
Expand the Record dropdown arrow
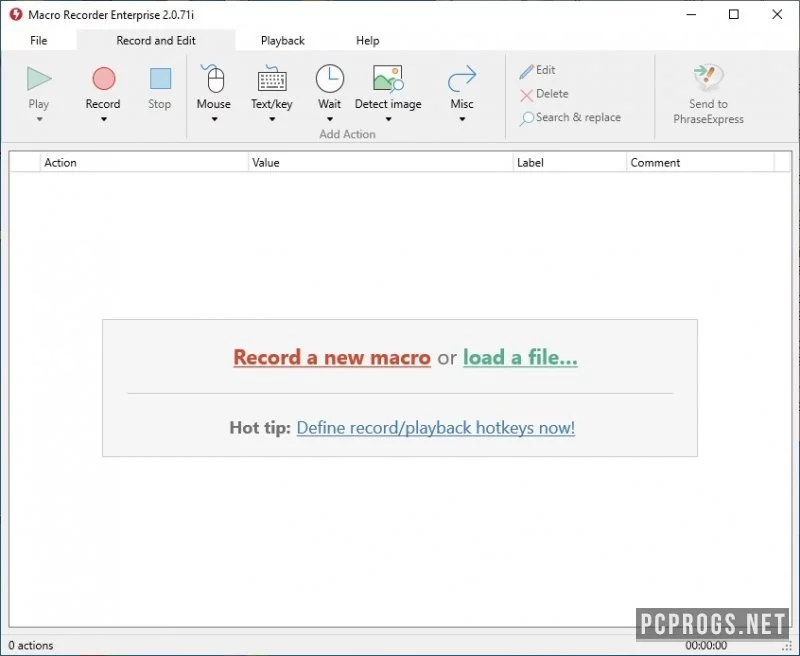(x=104, y=119)
